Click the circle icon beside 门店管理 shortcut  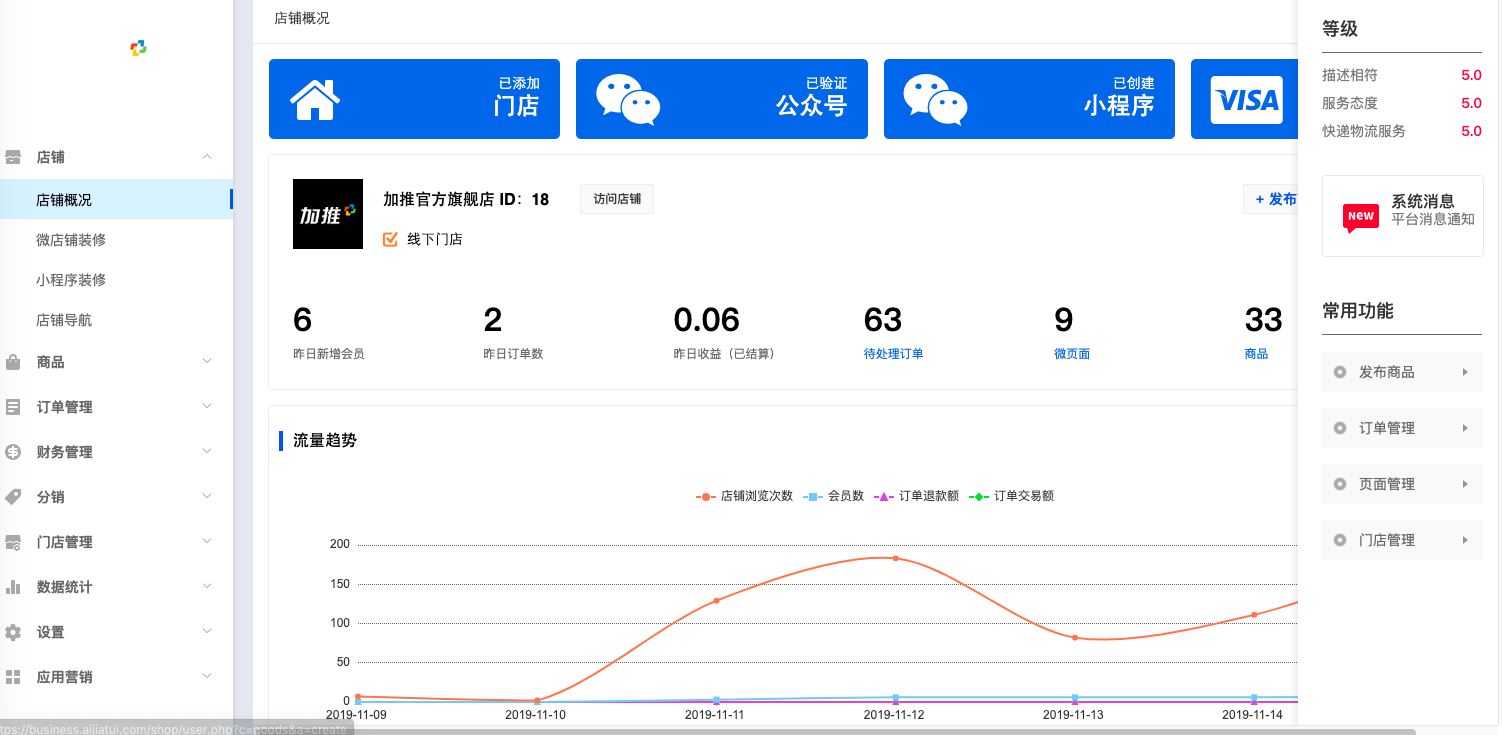click(1340, 540)
